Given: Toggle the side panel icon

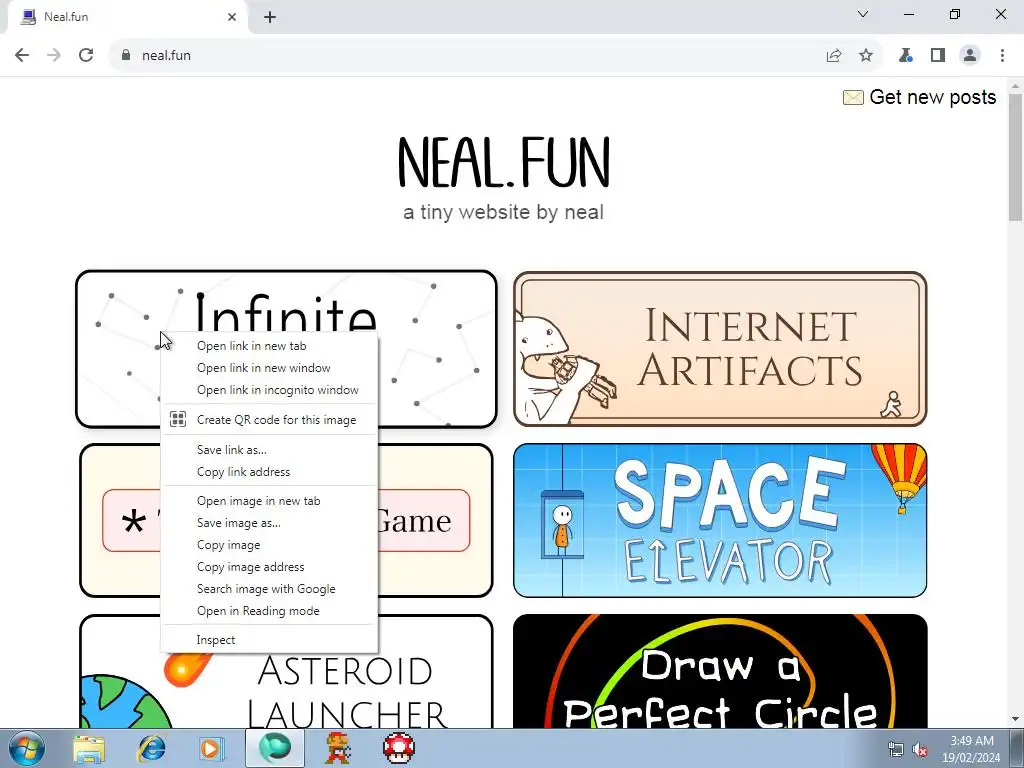Looking at the screenshot, I should pos(938,56).
